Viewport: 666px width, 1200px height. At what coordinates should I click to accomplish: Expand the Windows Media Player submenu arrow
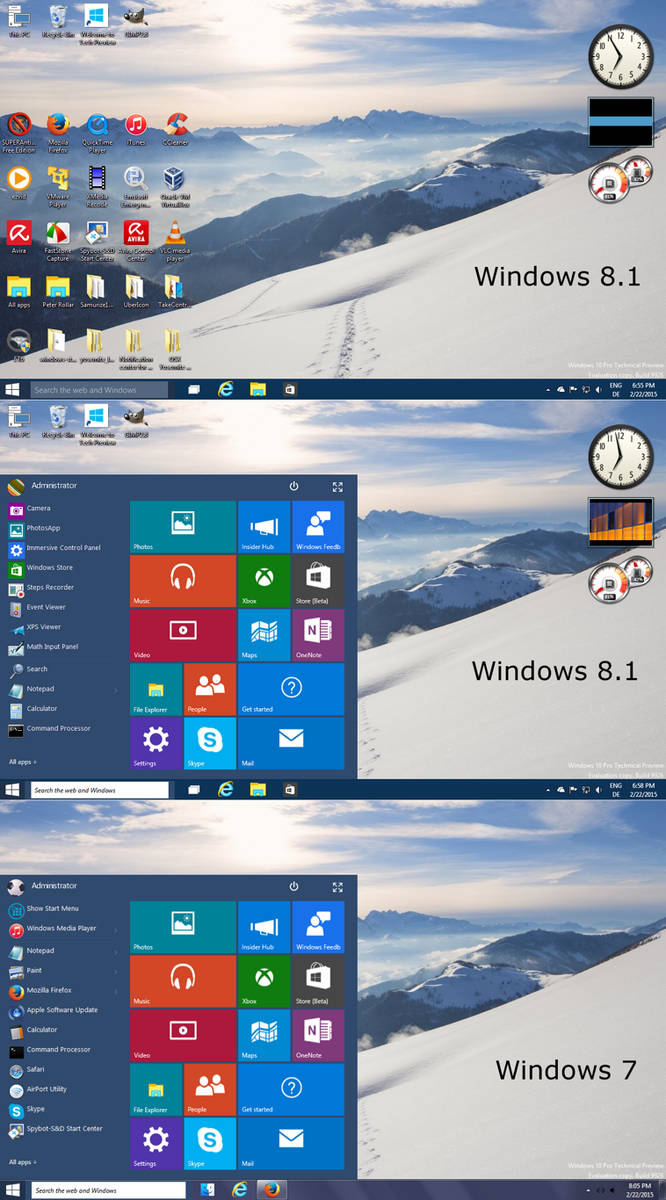(116, 929)
